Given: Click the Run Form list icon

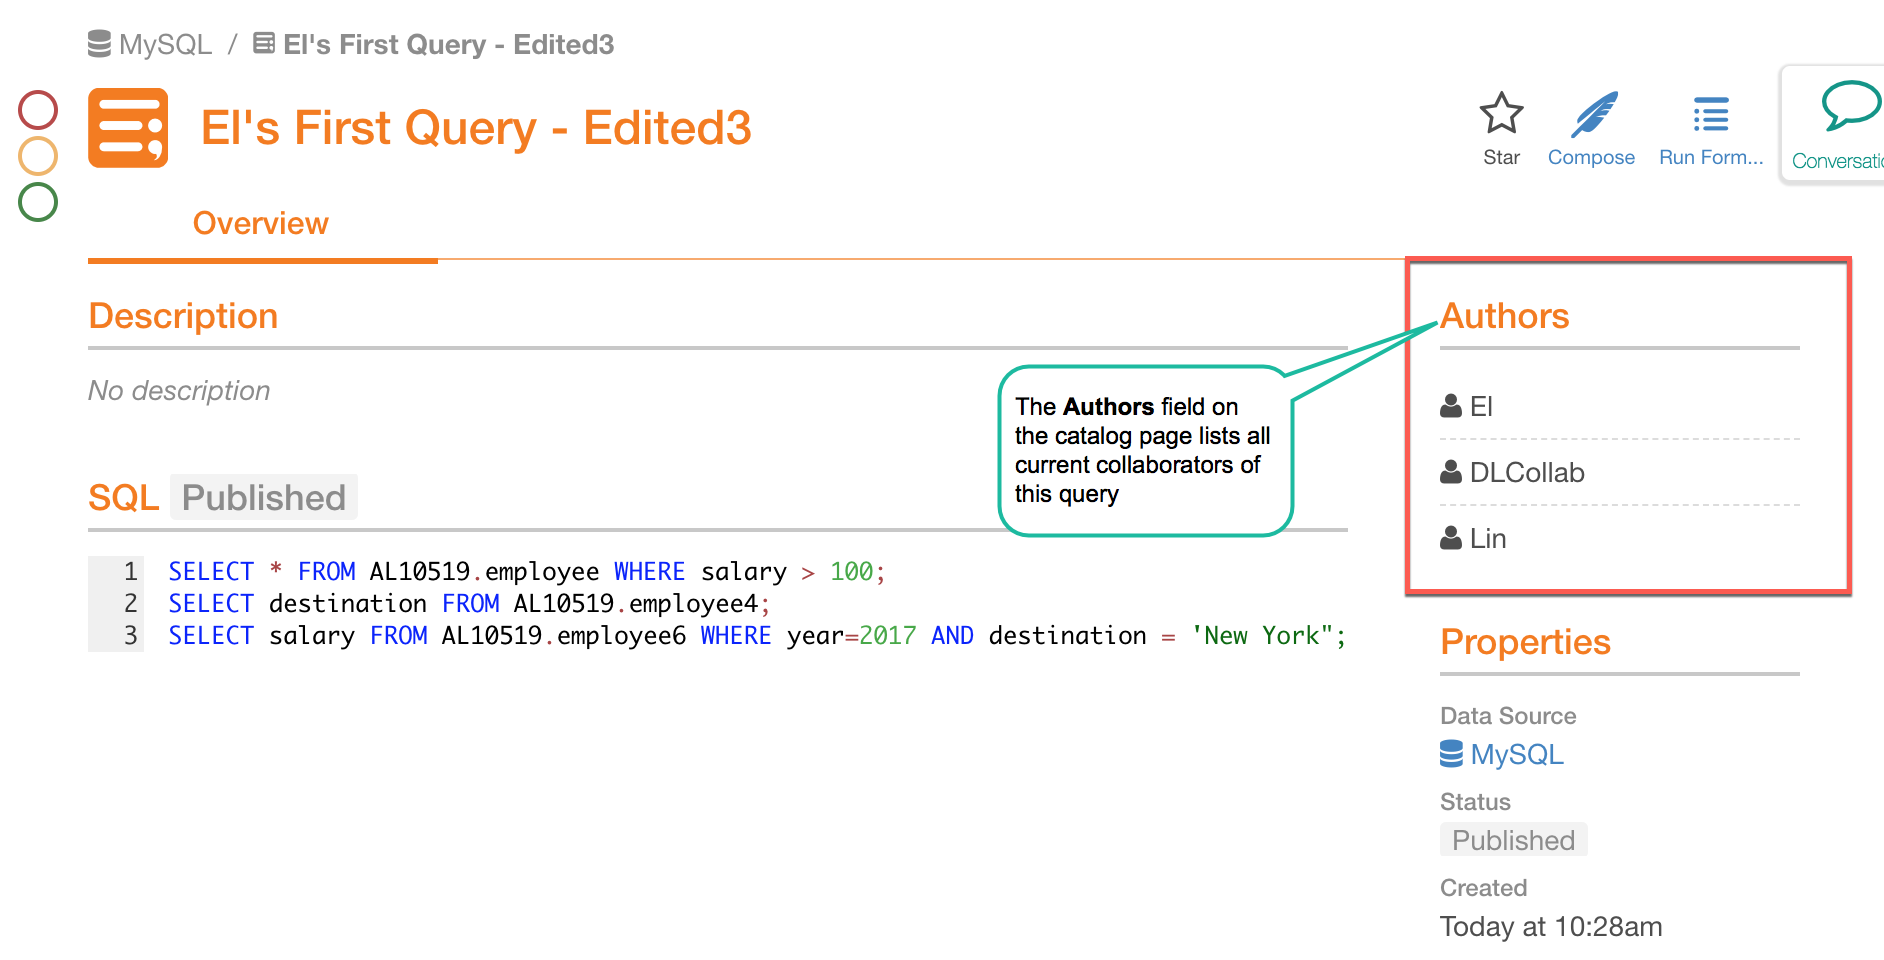Looking at the screenshot, I should click(1711, 115).
